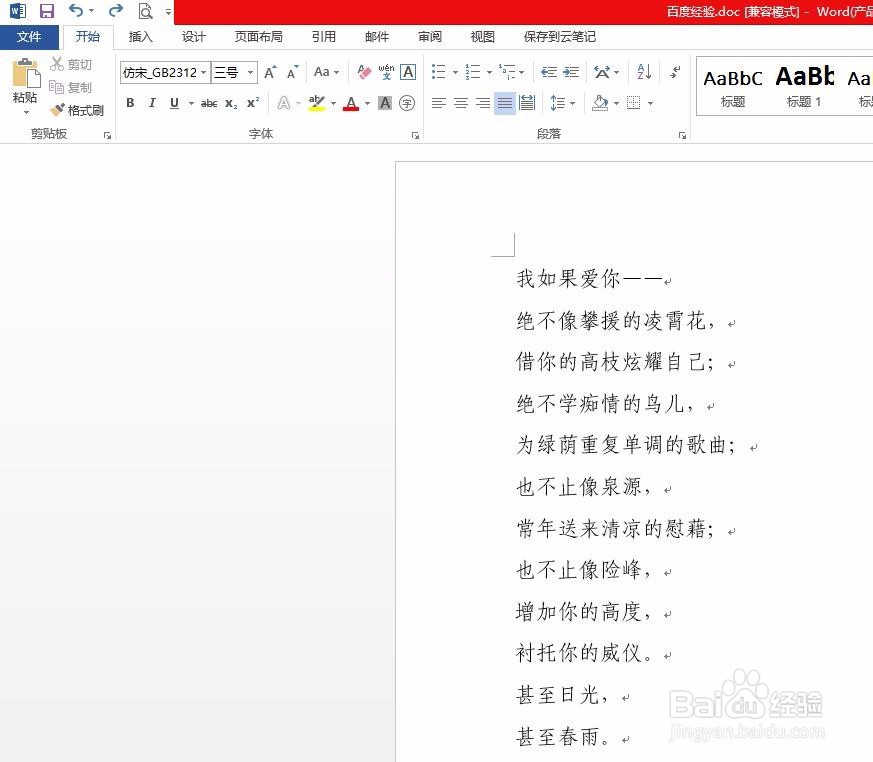Open the 段落 dialog launcher
This screenshot has height=762, width=873.
(x=682, y=135)
